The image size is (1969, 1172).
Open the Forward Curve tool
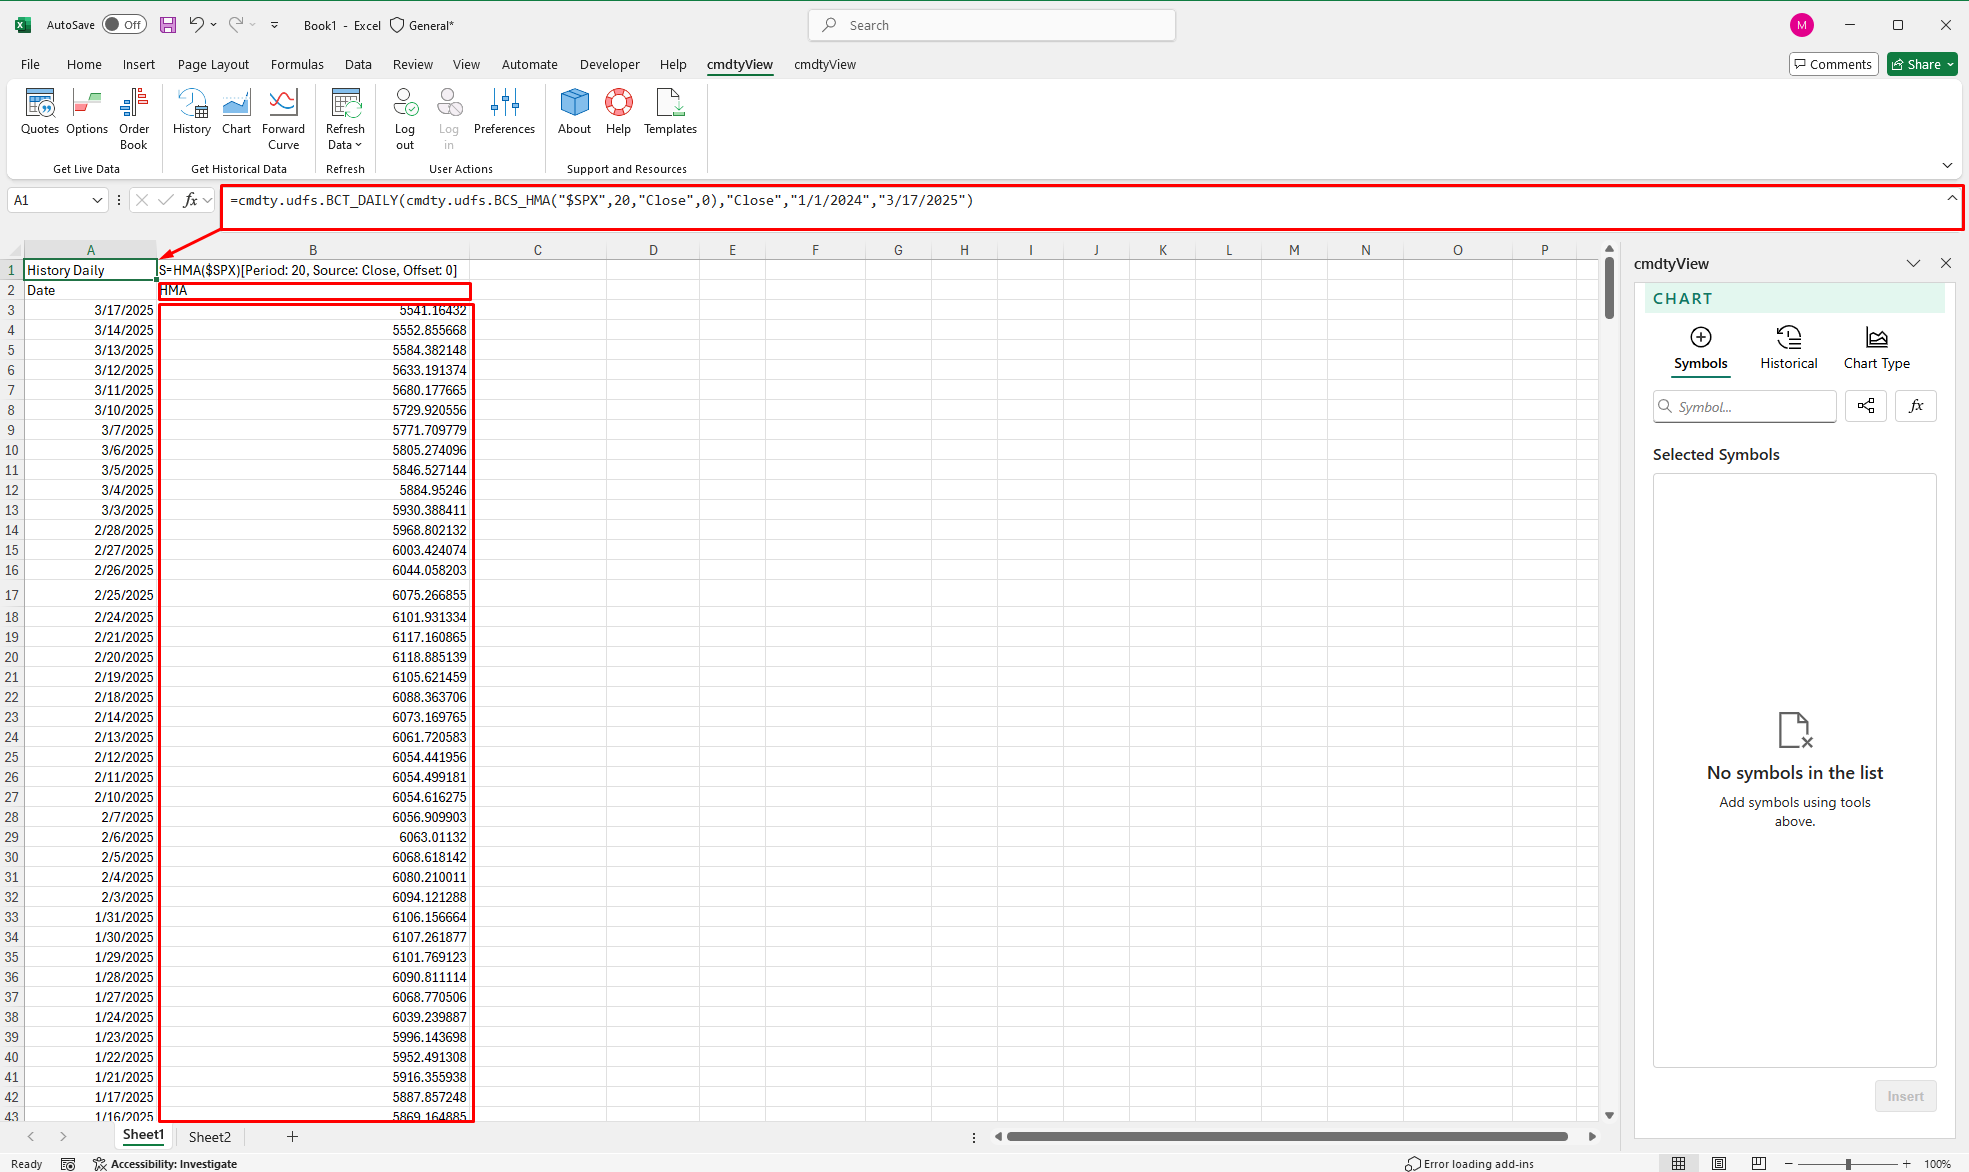coord(284,119)
